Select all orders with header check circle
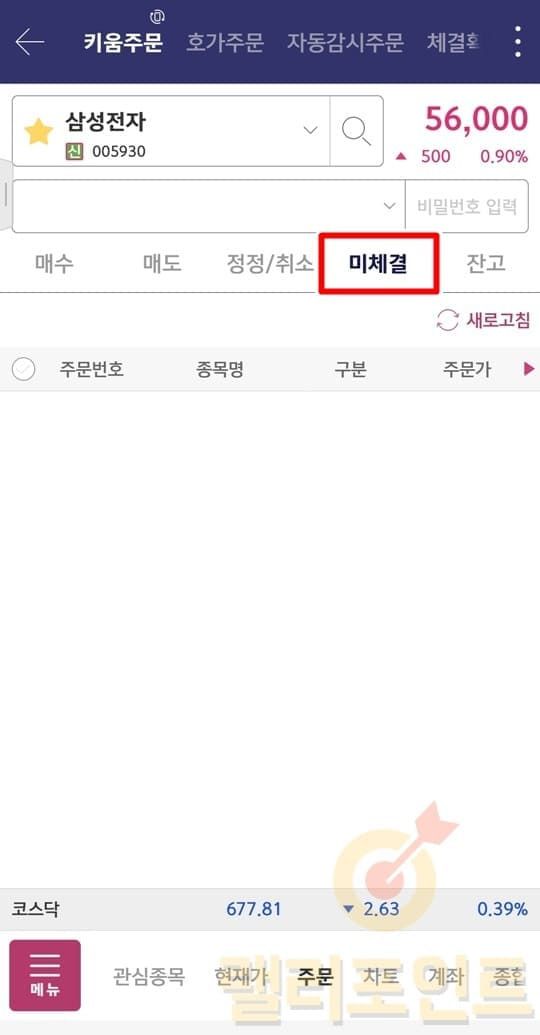Screen dimensions: 540x1035 (24, 369)
